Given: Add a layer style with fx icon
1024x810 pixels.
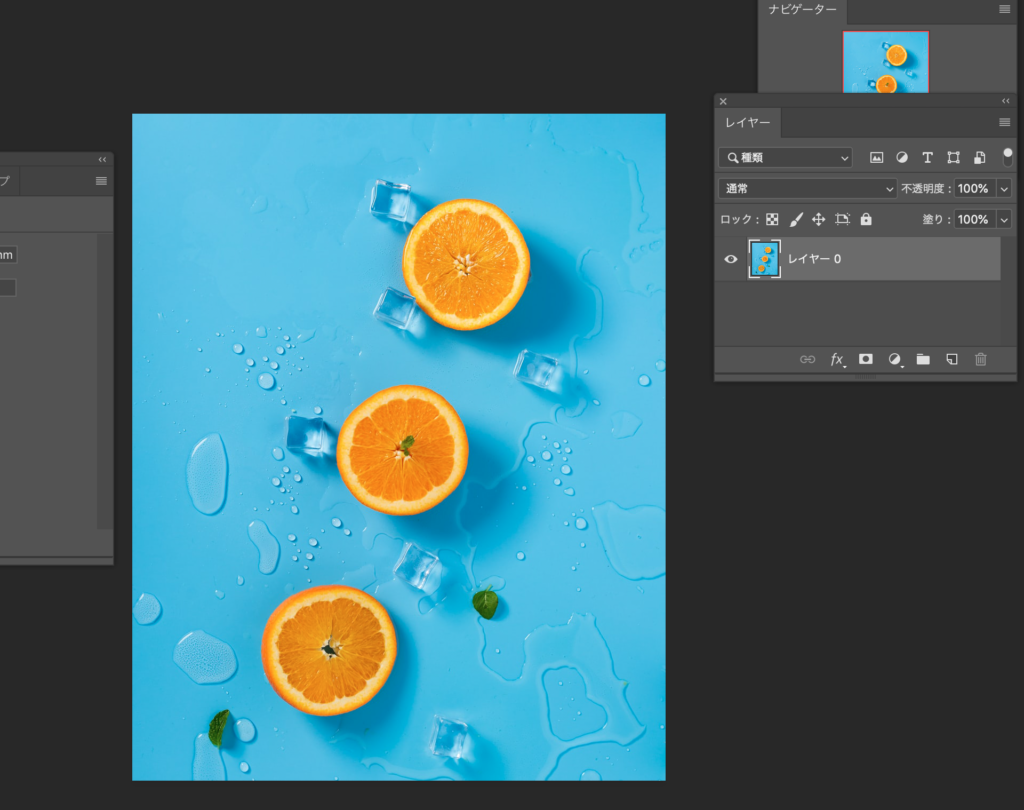Looking at the screenshot, I should tap(837, 359).
